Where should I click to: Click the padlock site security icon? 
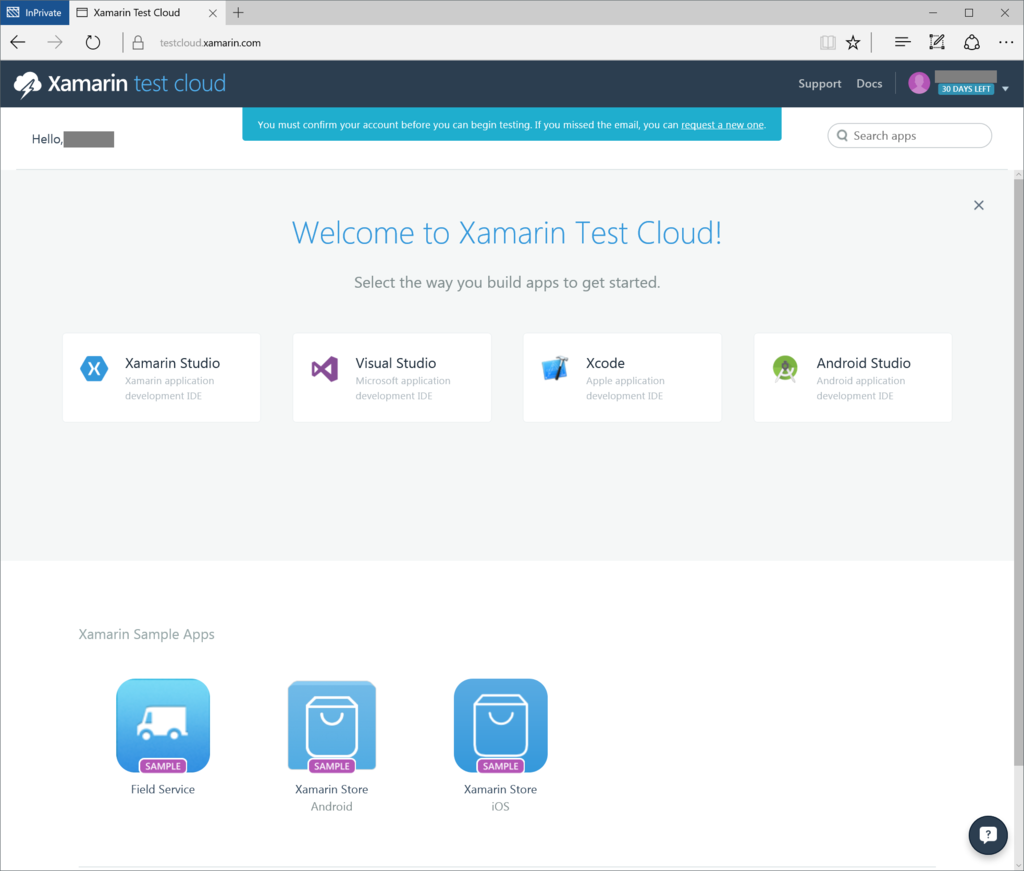138,42
